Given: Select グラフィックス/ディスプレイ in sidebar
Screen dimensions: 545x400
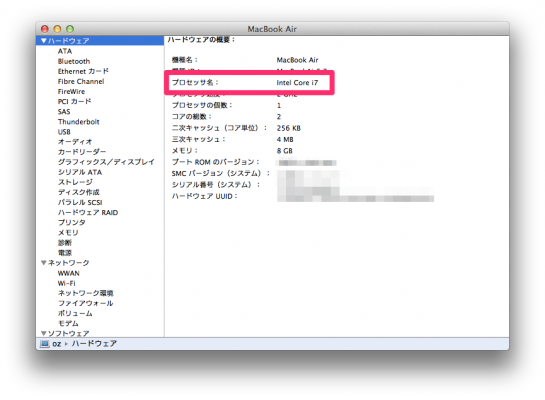Looking at the screenshot, I should point(106,162).
